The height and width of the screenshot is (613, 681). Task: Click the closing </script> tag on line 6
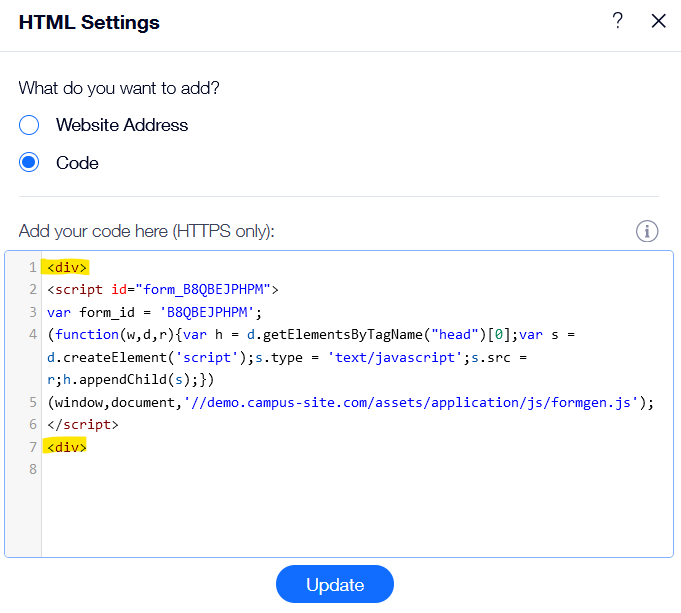(x=83, y=424)
